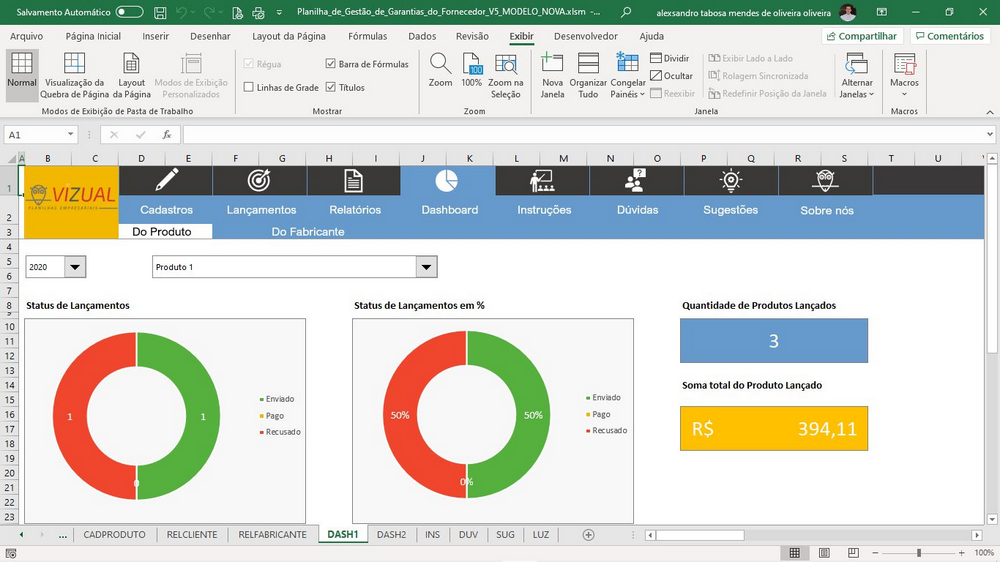Expand the 2020 year dropdown
Screen dimensions: 1000x562
click(x=75, y=267)
